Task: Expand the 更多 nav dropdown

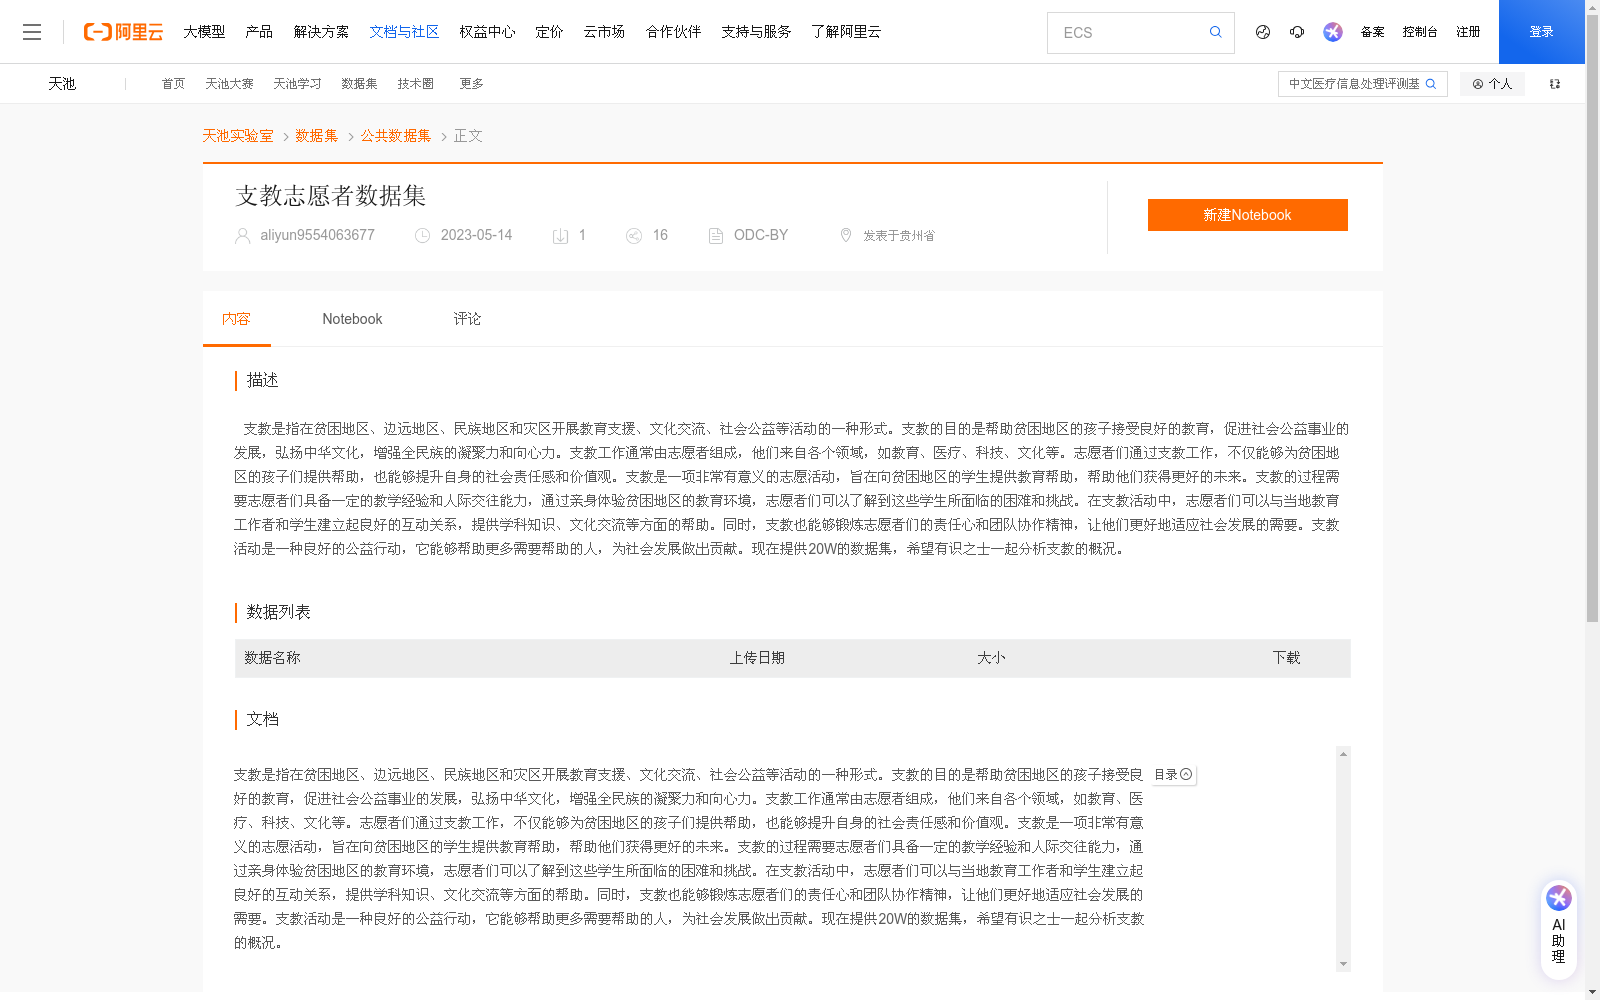Action: pyautogui.click(x=471, y=84)
